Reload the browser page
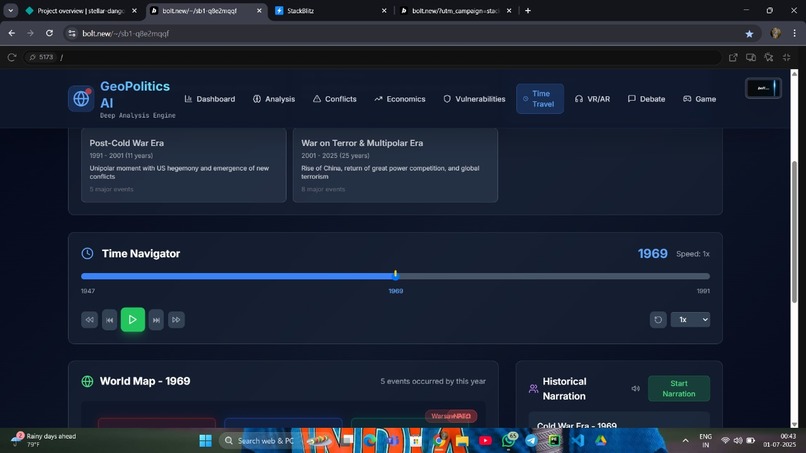 [x=49, y=33]
